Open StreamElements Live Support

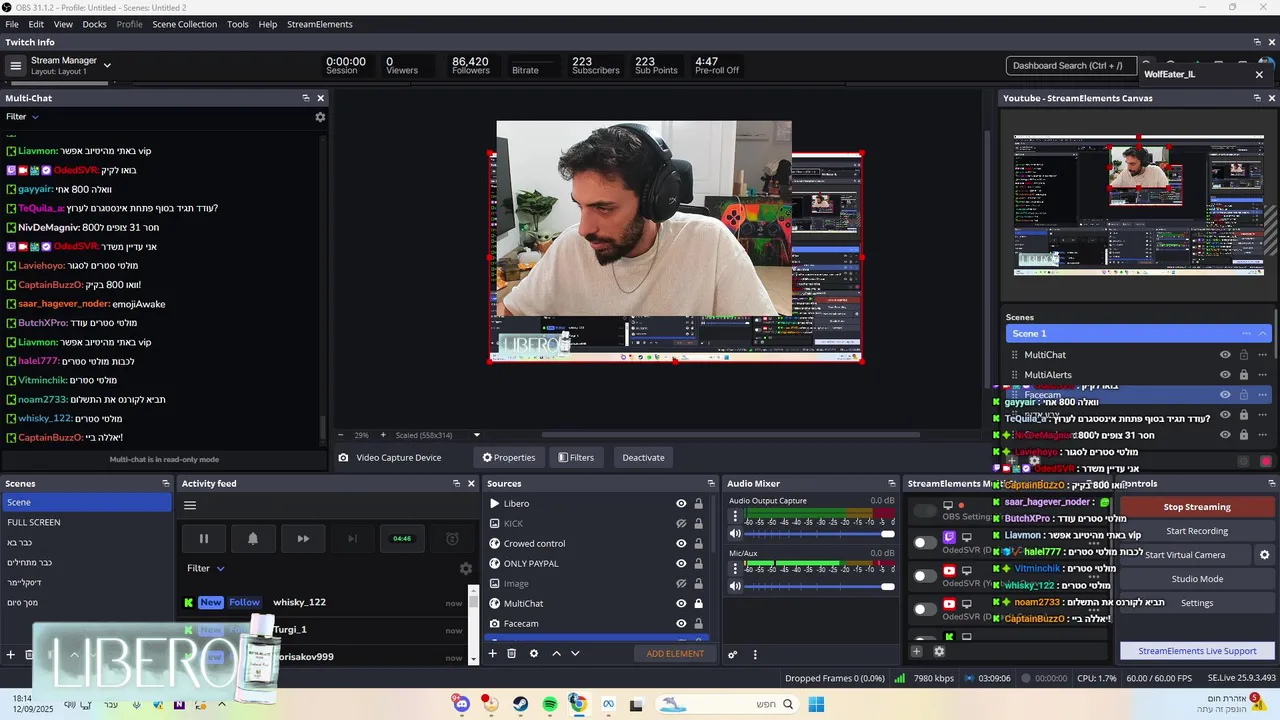1197,651
